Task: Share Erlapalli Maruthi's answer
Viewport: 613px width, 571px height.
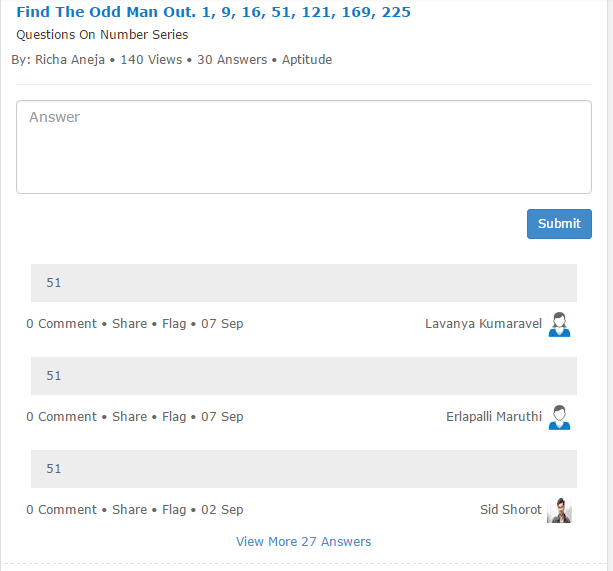Action: tap(129, 417)
